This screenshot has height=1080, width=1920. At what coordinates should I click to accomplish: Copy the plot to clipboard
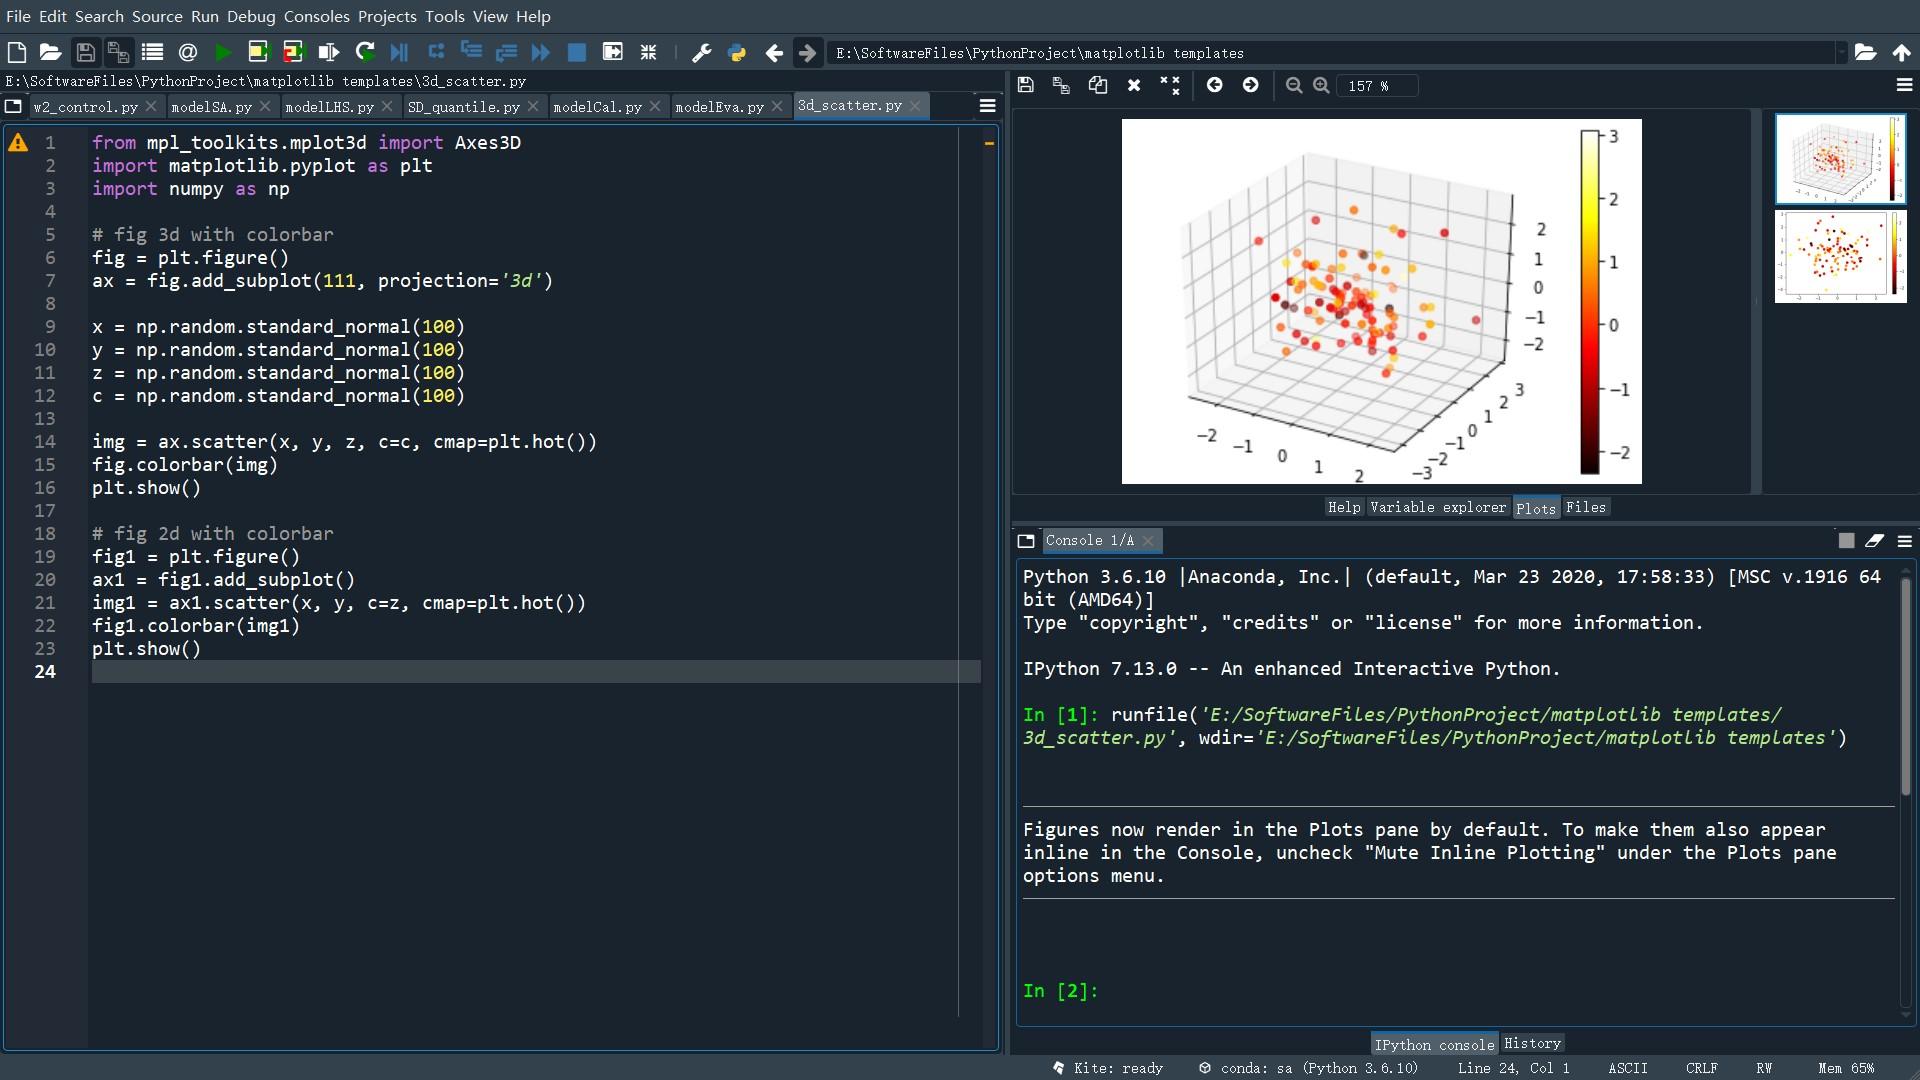[x=1097, y=86]
